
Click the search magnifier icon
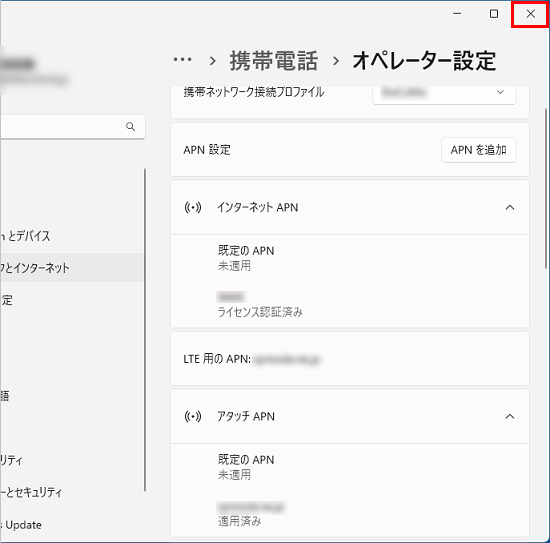[130, 126]
